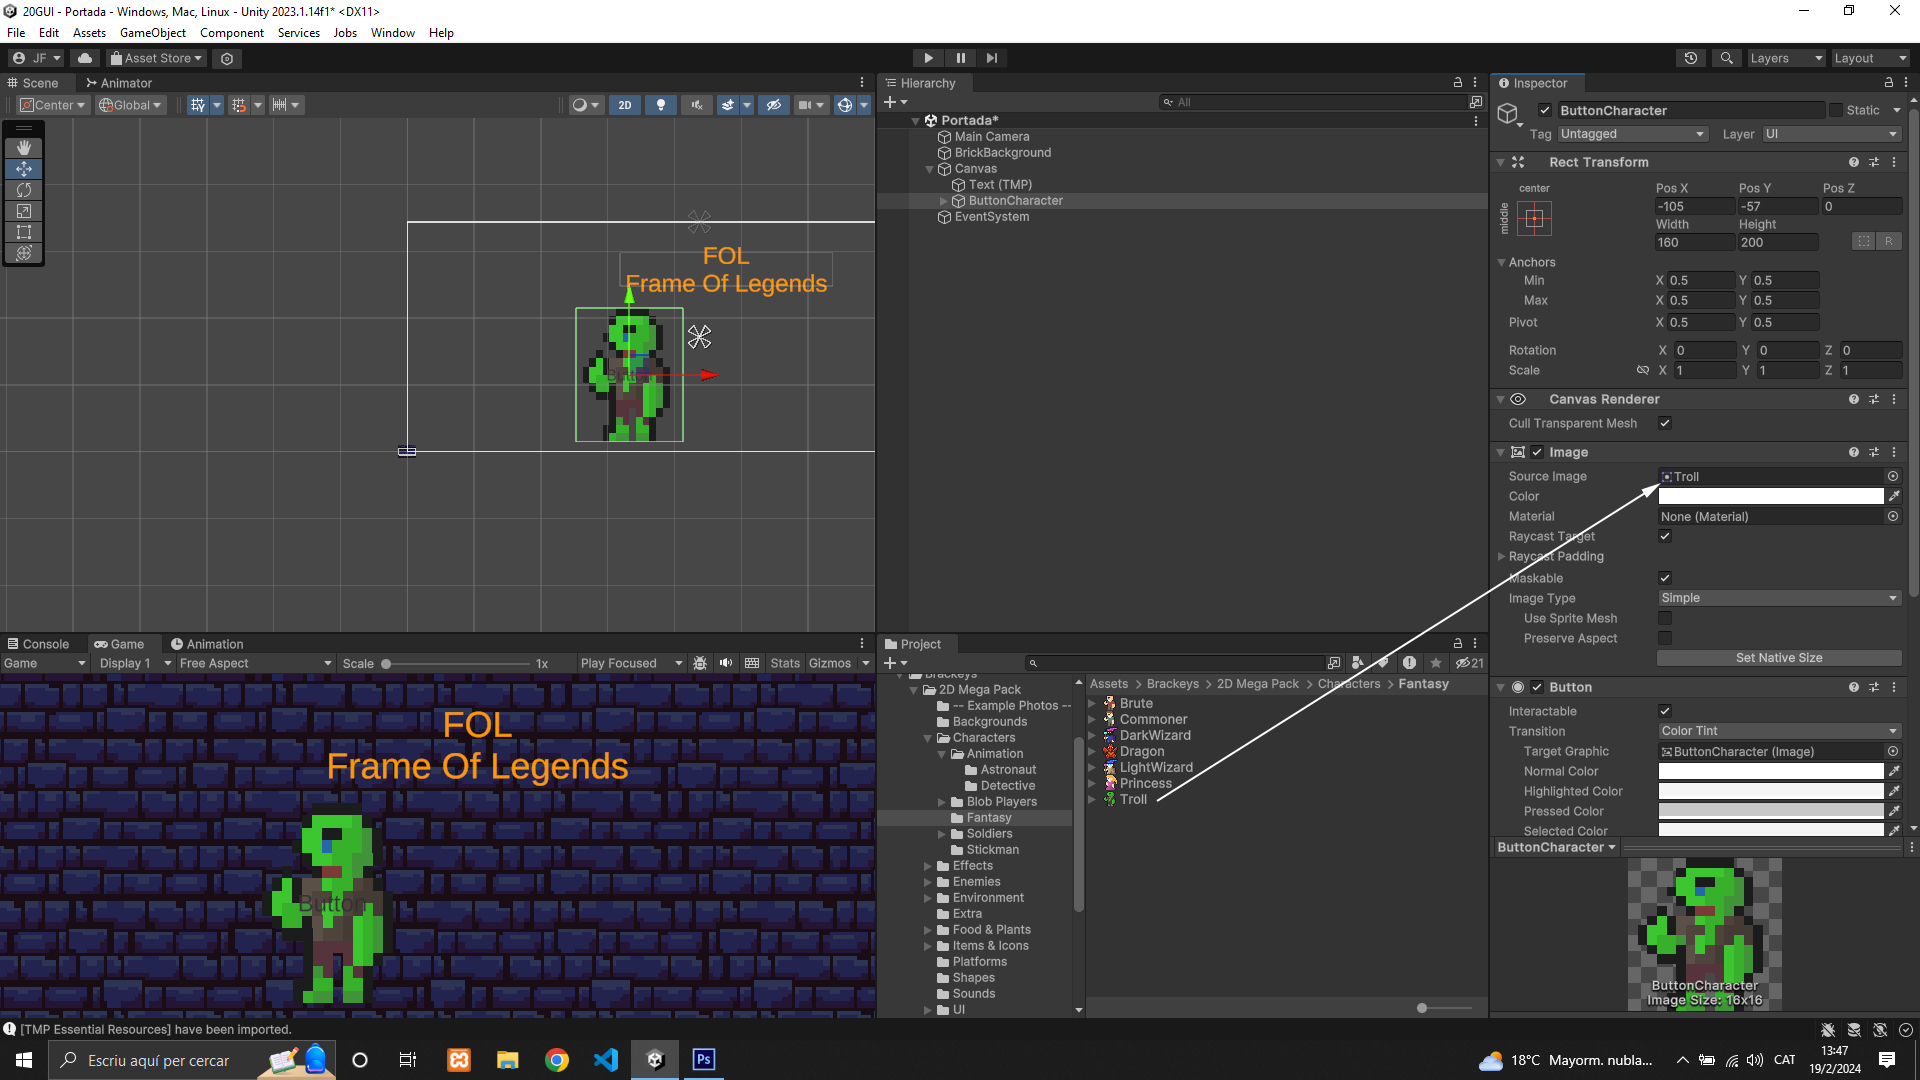This screenshot has height=1080, width=1920.
Task: Toggle 2D mode in Scene view
Action: tap(625, 105)
